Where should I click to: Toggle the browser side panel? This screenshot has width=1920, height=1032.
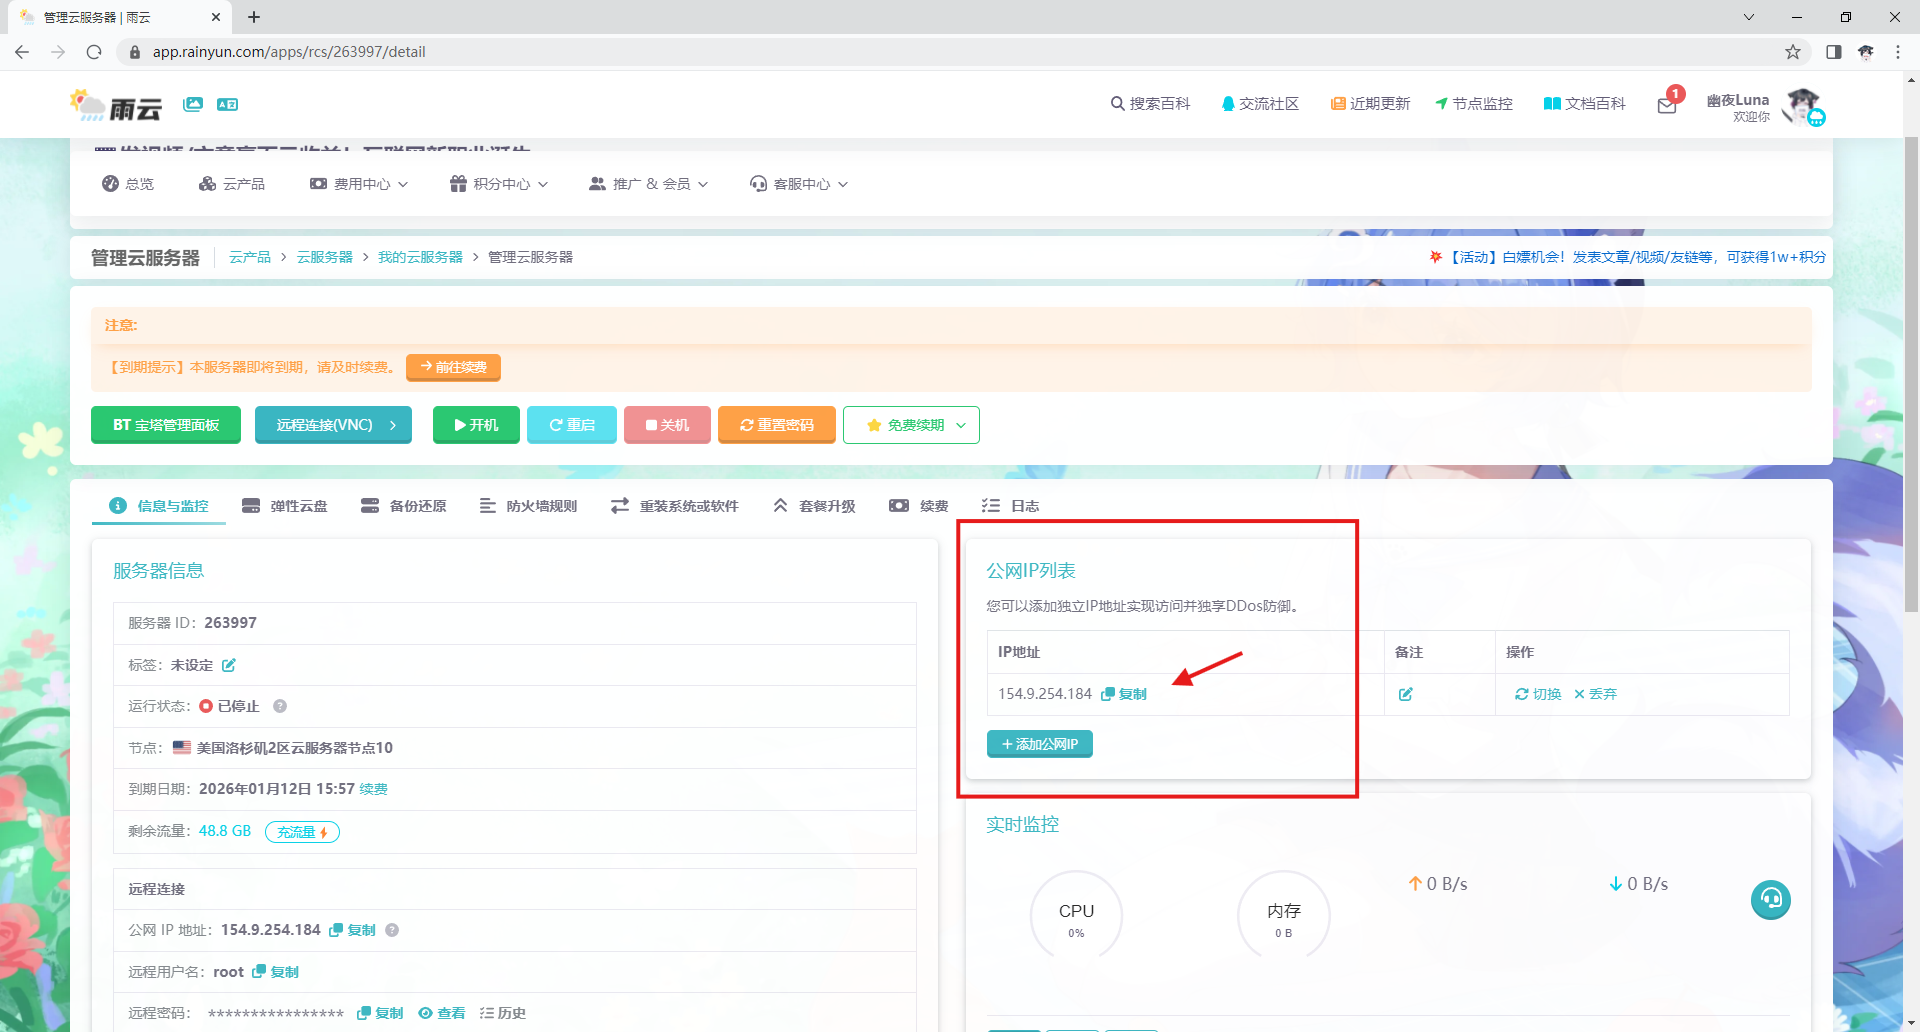[x=1833, y=52]
